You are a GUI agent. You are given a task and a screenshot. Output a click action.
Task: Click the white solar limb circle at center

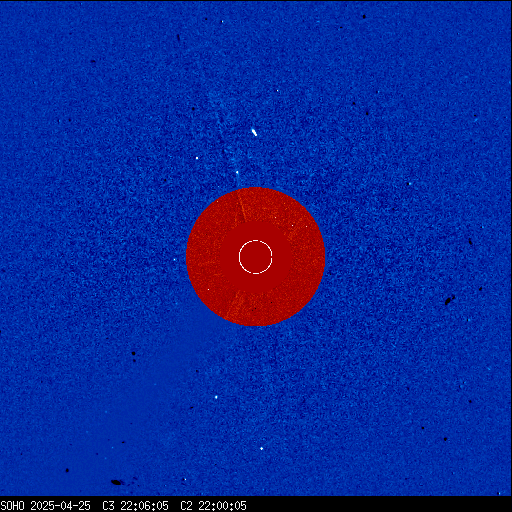(x=256, y=257)
